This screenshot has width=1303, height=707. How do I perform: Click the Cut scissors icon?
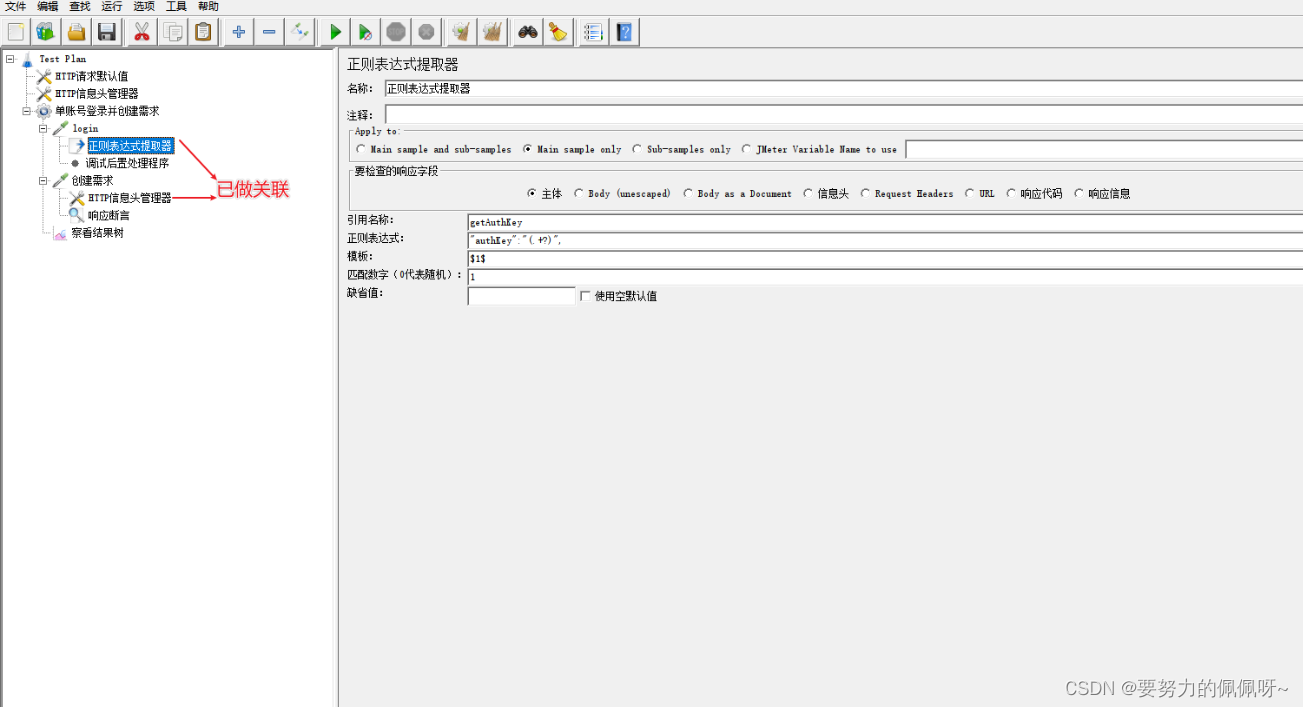pos(142,32)
